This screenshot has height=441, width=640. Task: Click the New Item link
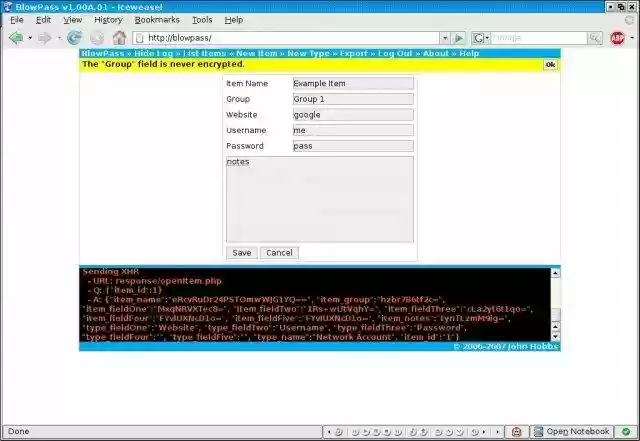click(257, 53)
